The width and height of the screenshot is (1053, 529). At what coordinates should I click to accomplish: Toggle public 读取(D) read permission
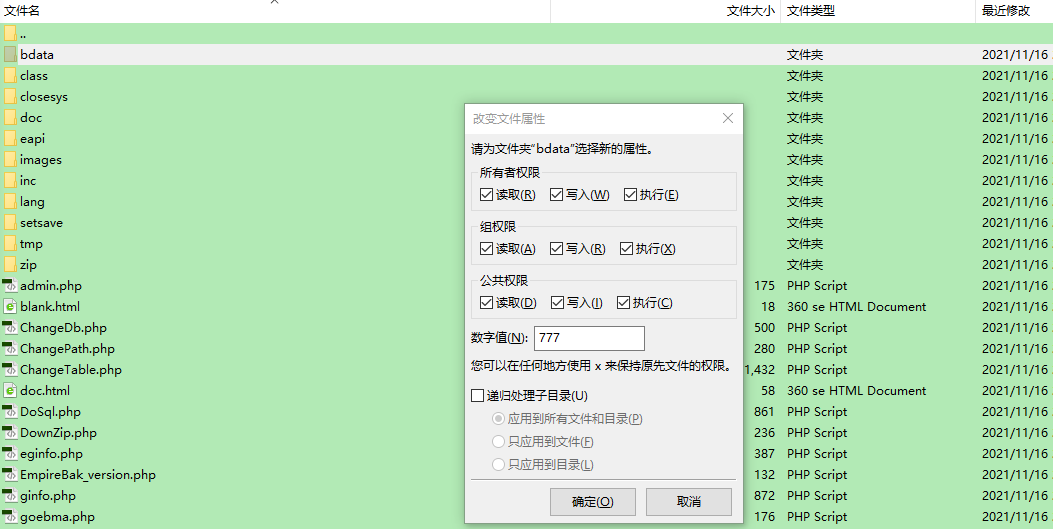(487, 303)
